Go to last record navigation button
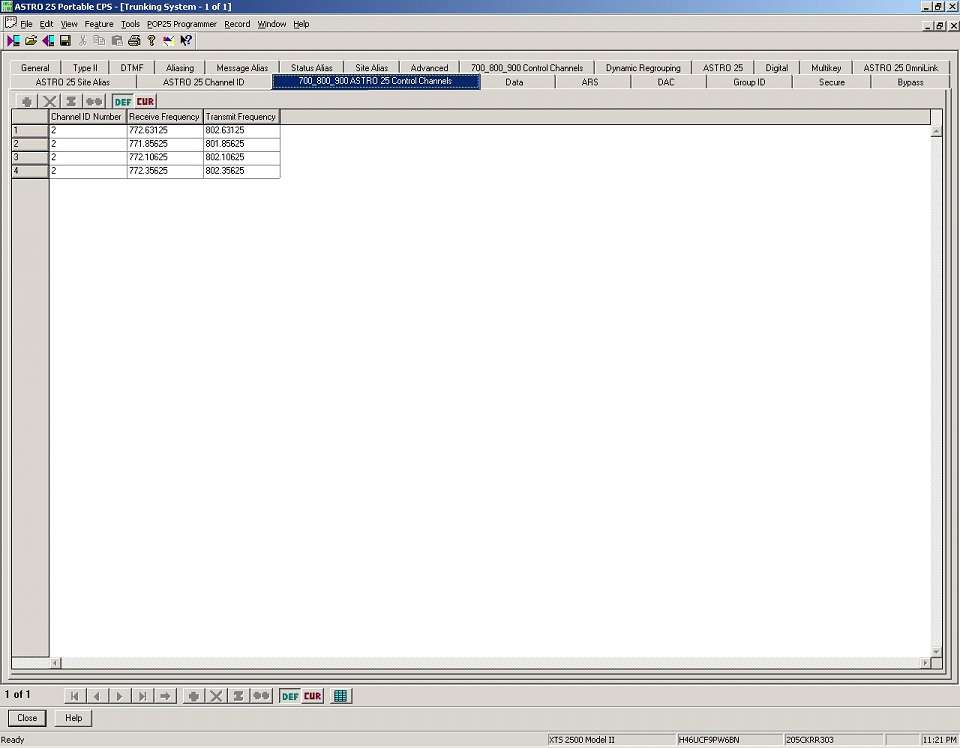Screen dimensions: 960x748 (143, 696)
